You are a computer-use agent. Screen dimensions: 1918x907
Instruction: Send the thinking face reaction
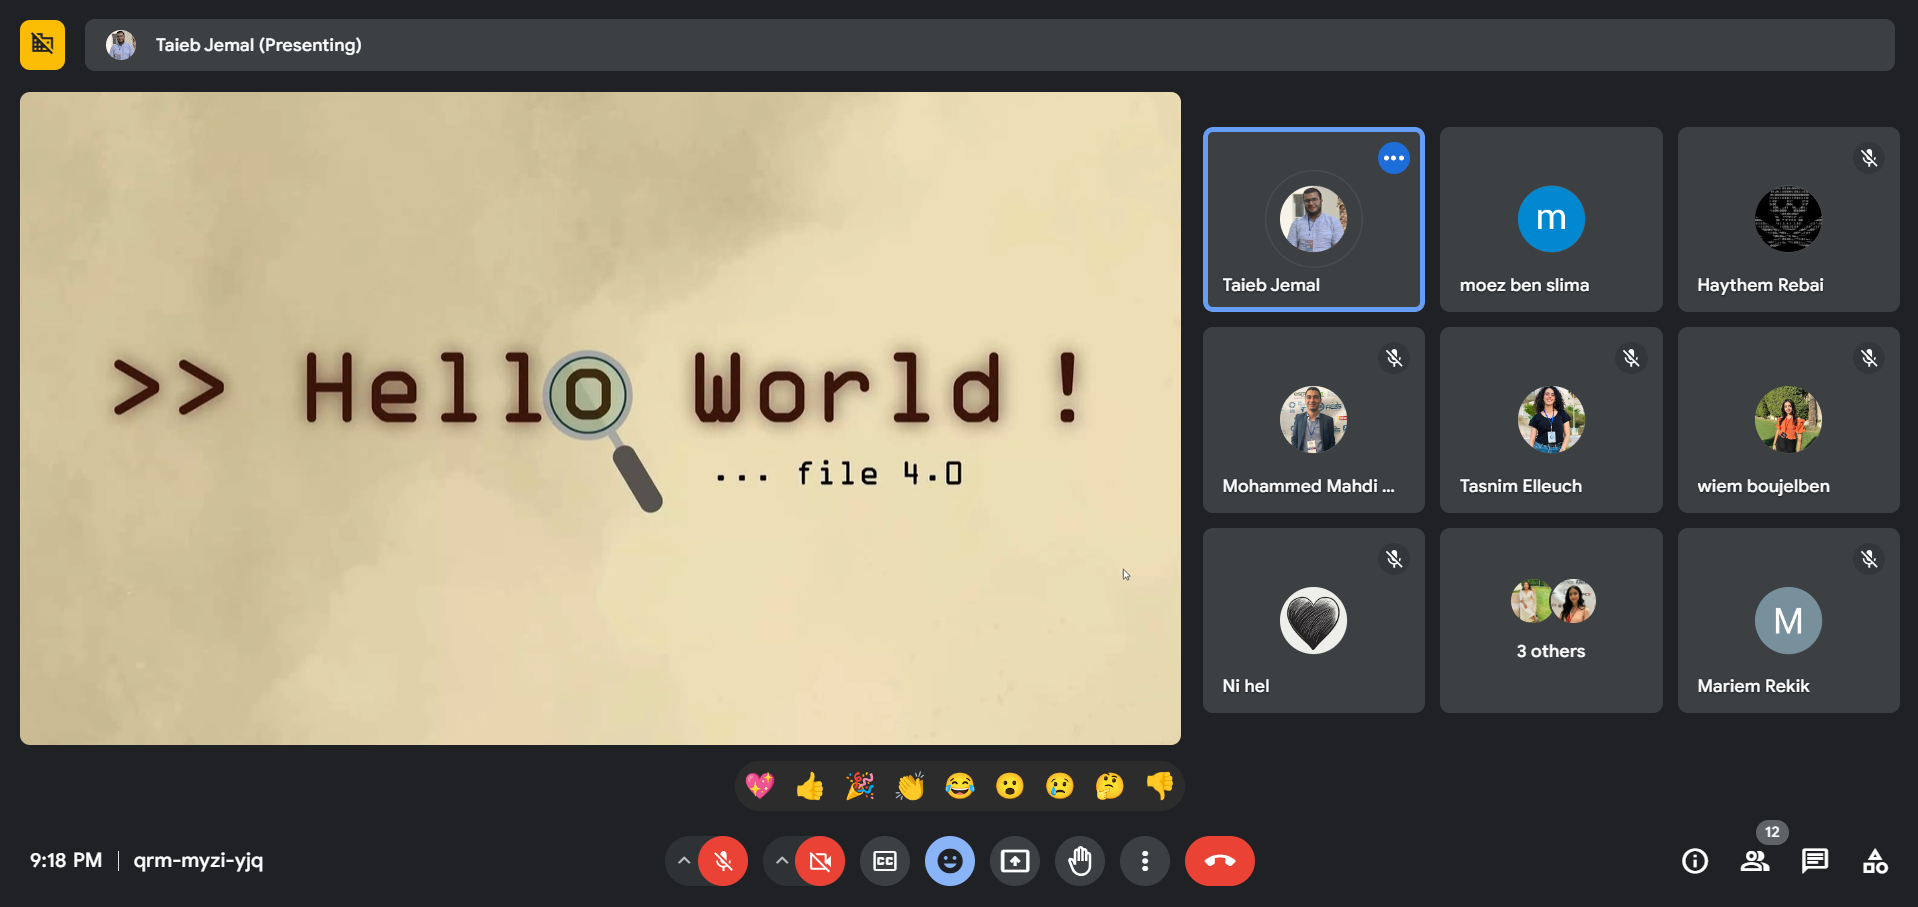click(x=1110, y=786)
